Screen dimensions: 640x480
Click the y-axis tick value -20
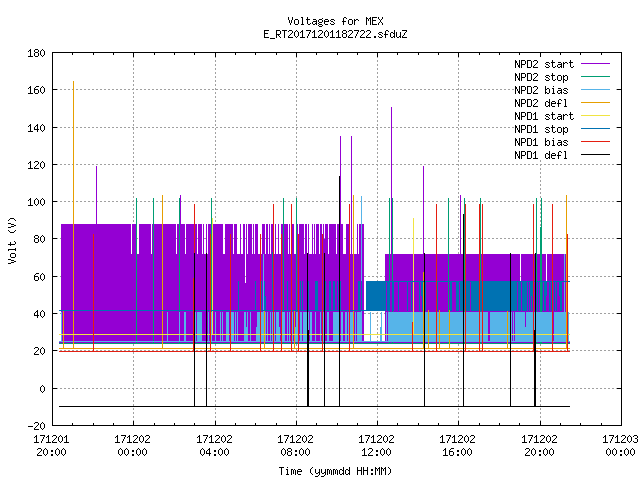click(x=36, y=426)
